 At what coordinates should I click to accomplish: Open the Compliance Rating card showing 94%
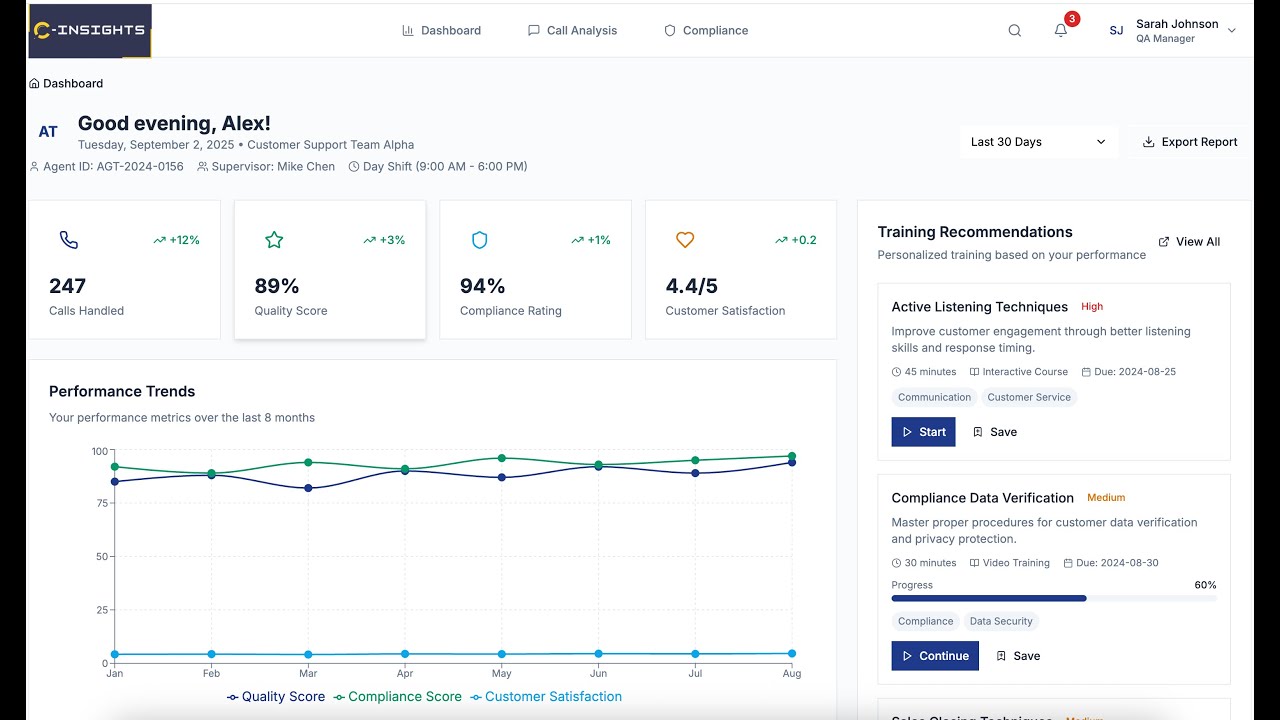click(536, 270)
